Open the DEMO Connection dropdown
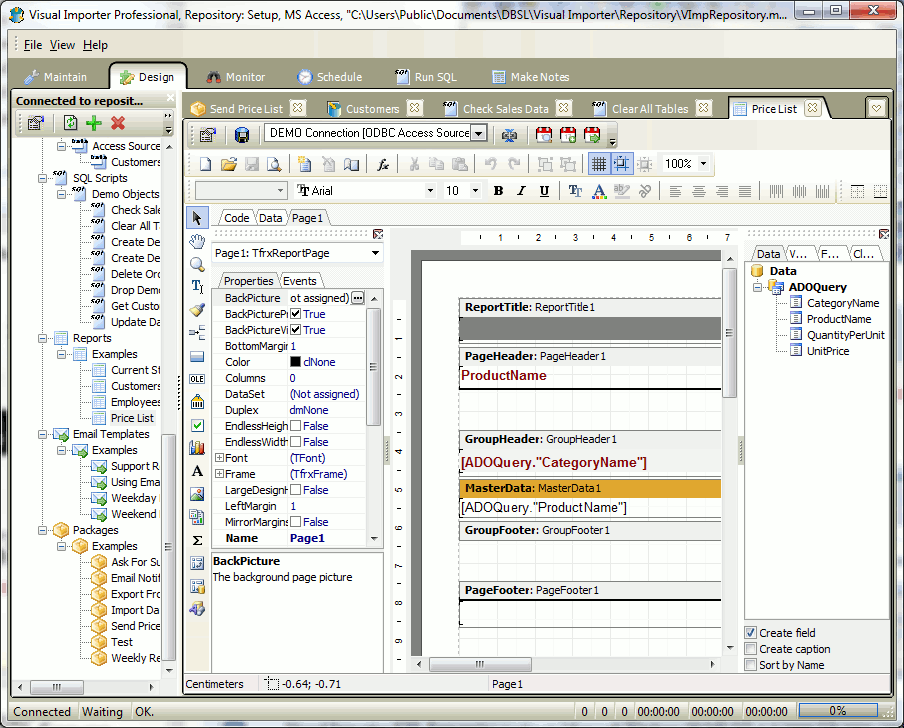 479,133
